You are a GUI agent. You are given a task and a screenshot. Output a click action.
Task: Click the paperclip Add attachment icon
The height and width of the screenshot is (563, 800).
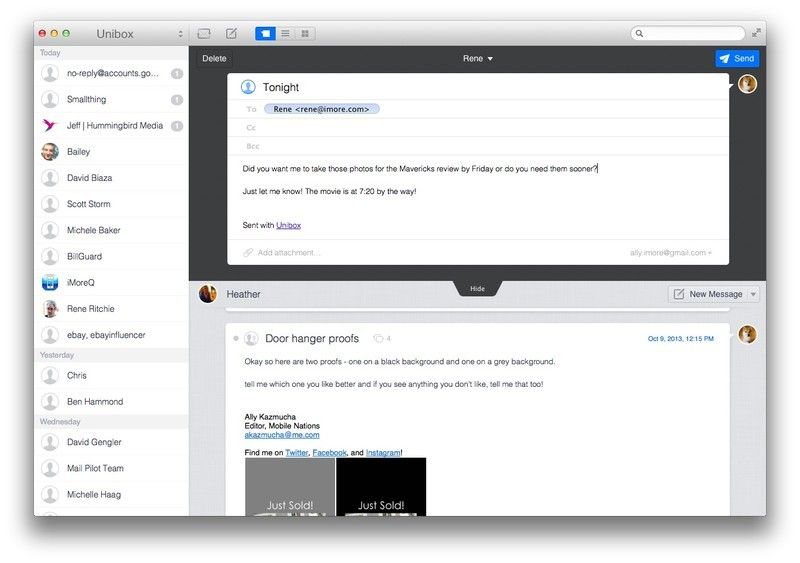click(248, 253)
